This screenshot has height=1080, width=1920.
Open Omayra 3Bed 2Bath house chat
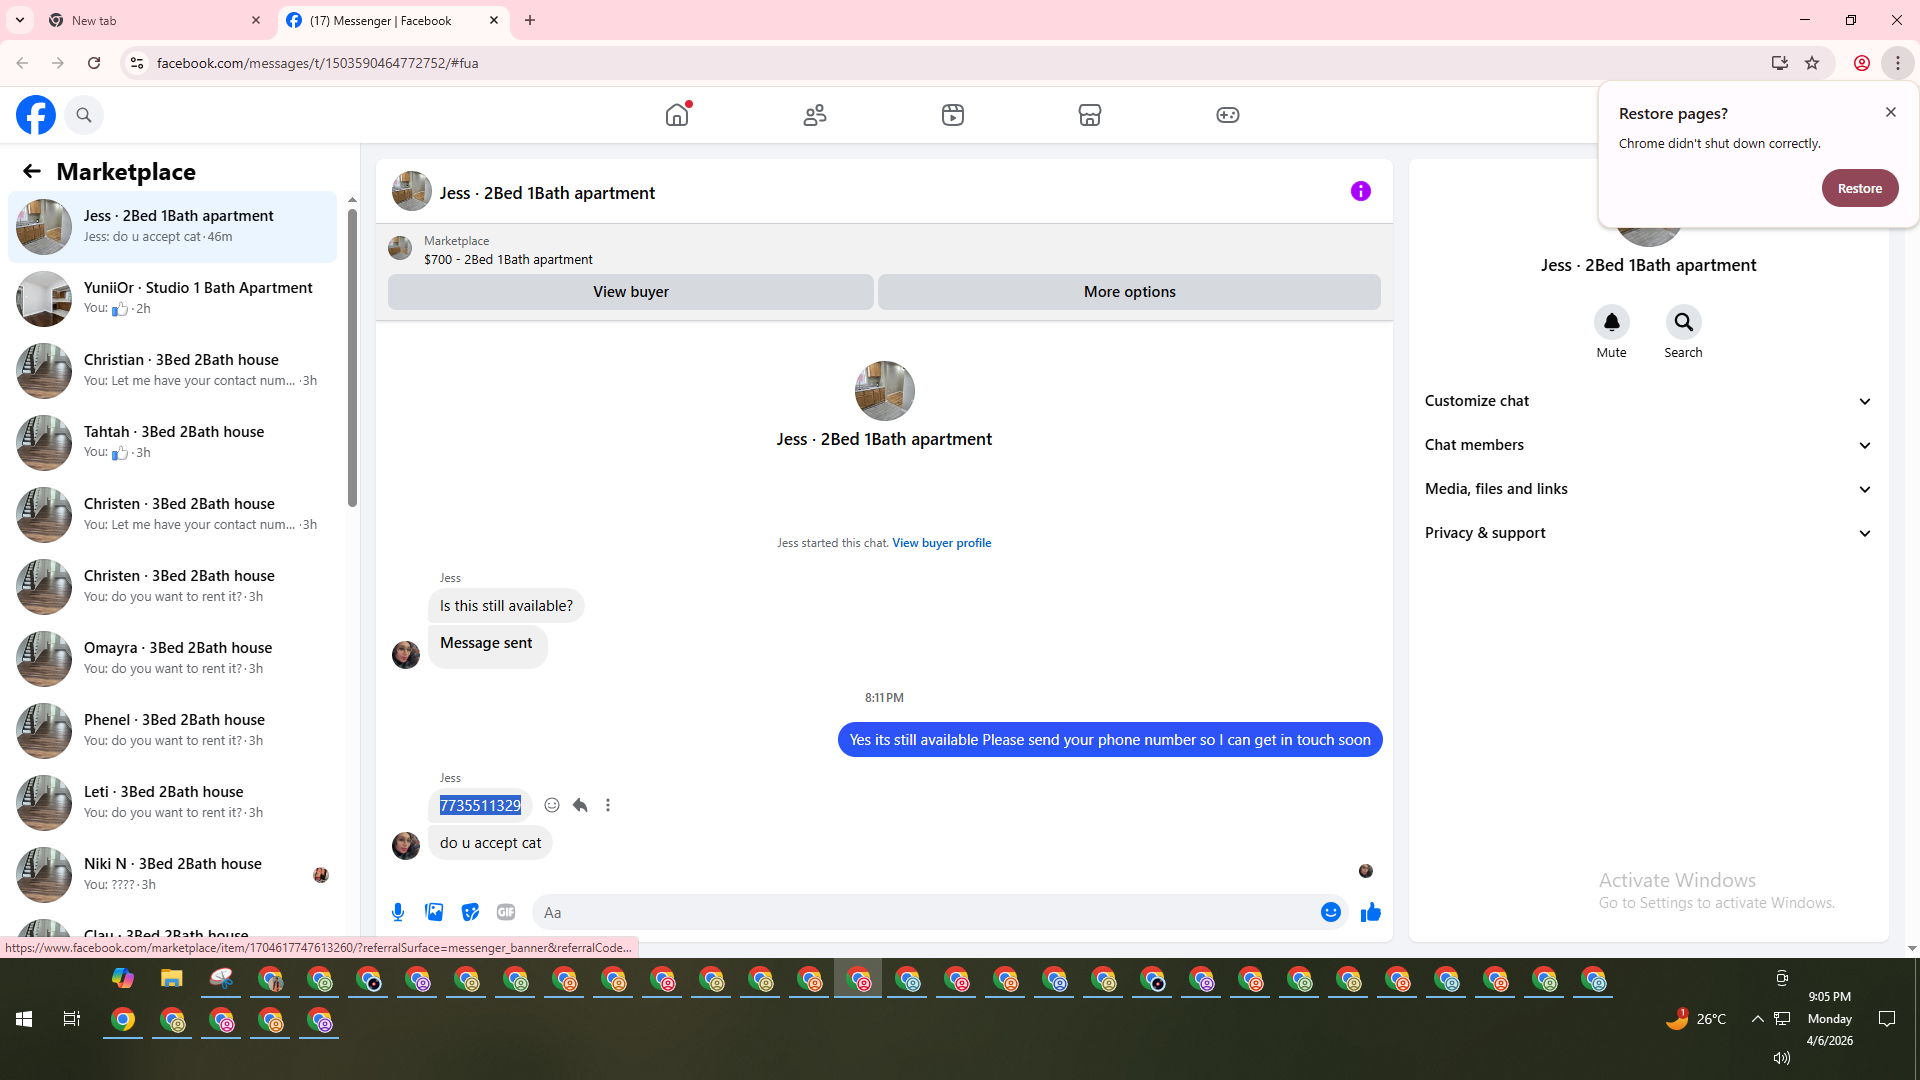coord(173,659)
